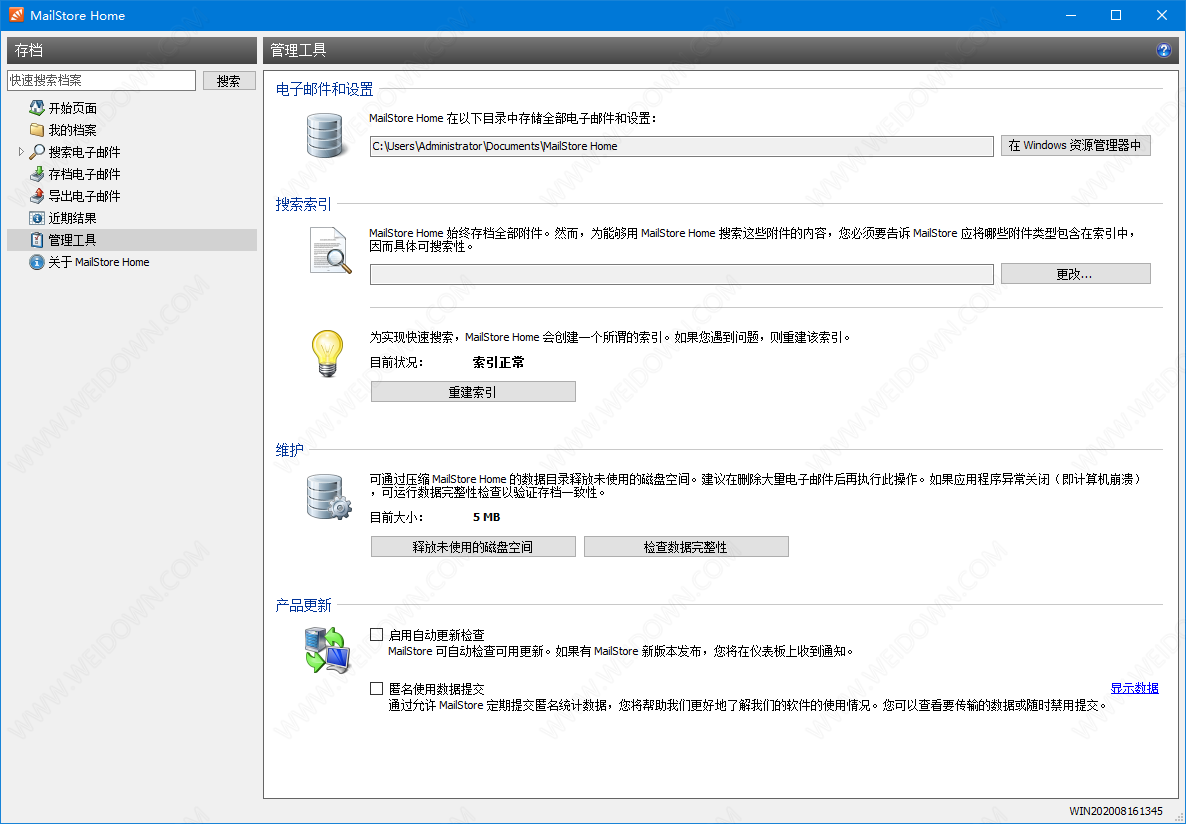Screen dimensions: 1186x824
Task: Expand the 搜索电子邮件 tree node arrow
Action: pos(20,152)
